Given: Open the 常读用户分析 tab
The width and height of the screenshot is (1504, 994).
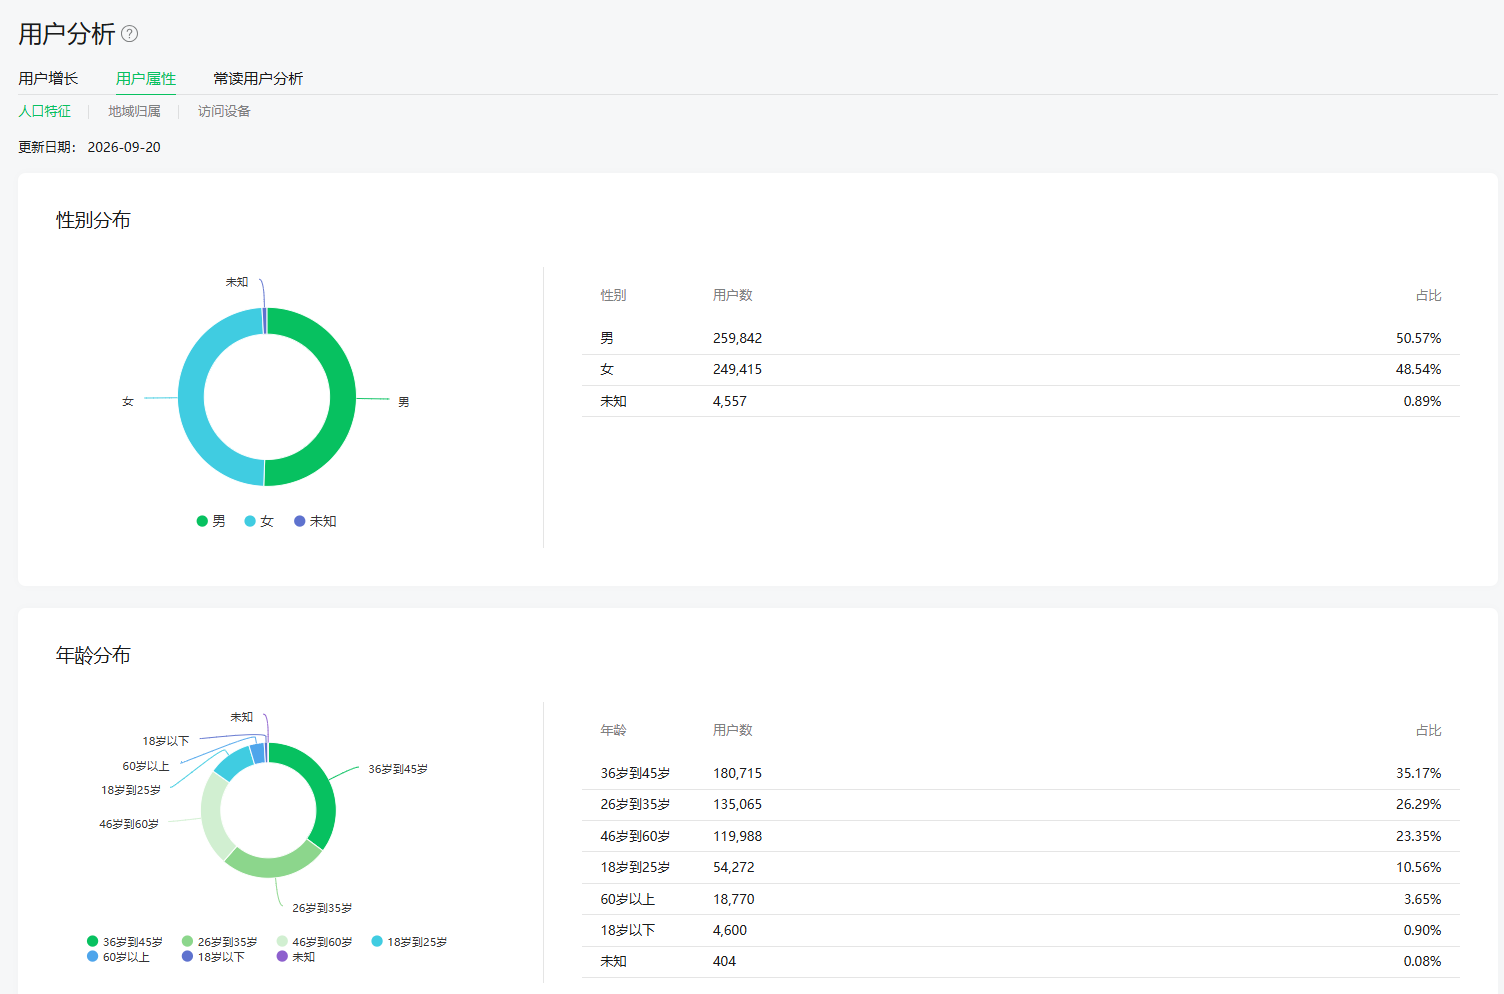Looking at the screenshot, I should [258, 78].
